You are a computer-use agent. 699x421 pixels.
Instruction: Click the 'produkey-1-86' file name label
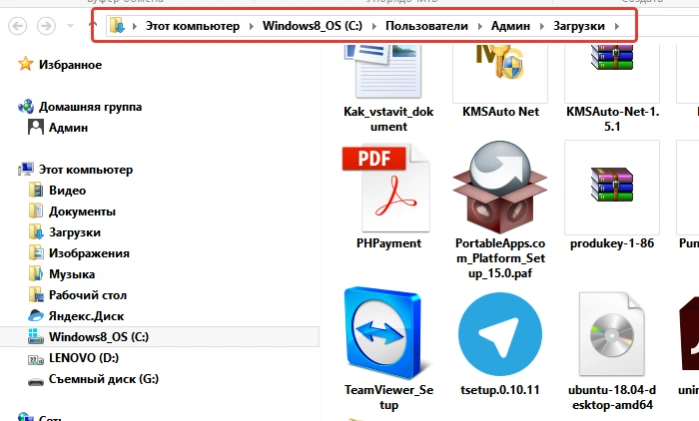612,244
